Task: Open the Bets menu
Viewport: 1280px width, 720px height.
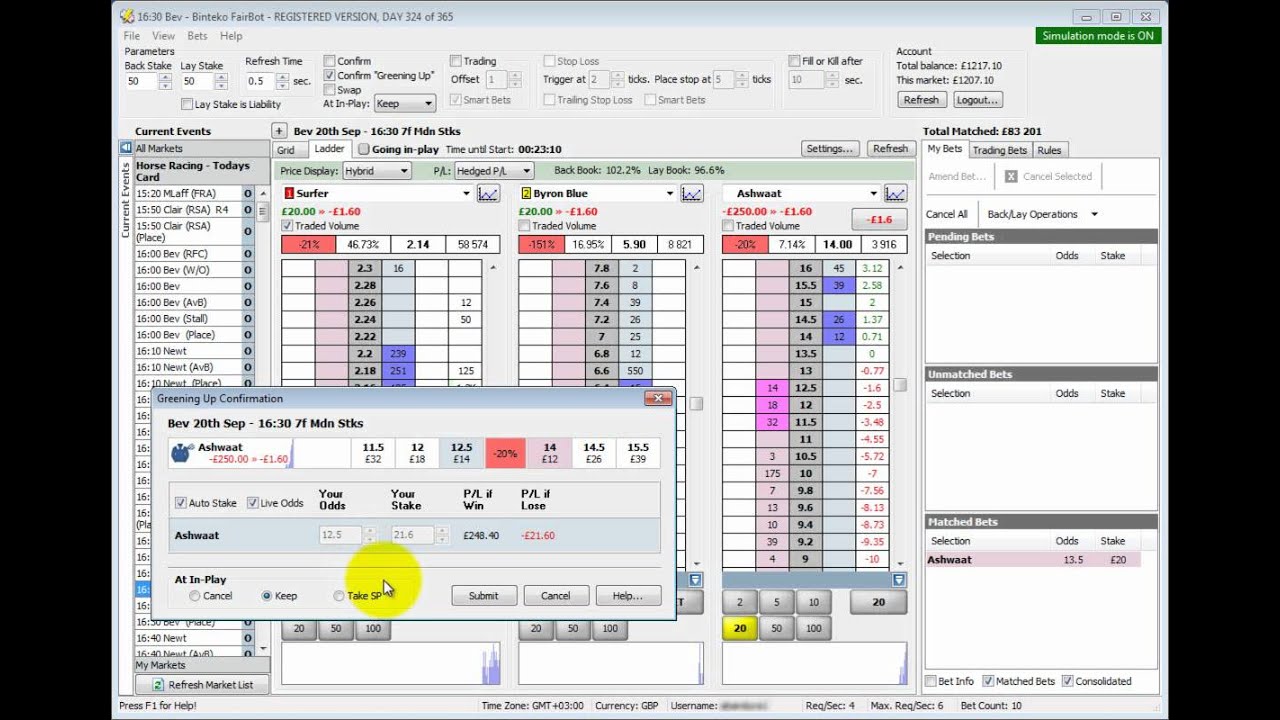Action: (197, 36)
